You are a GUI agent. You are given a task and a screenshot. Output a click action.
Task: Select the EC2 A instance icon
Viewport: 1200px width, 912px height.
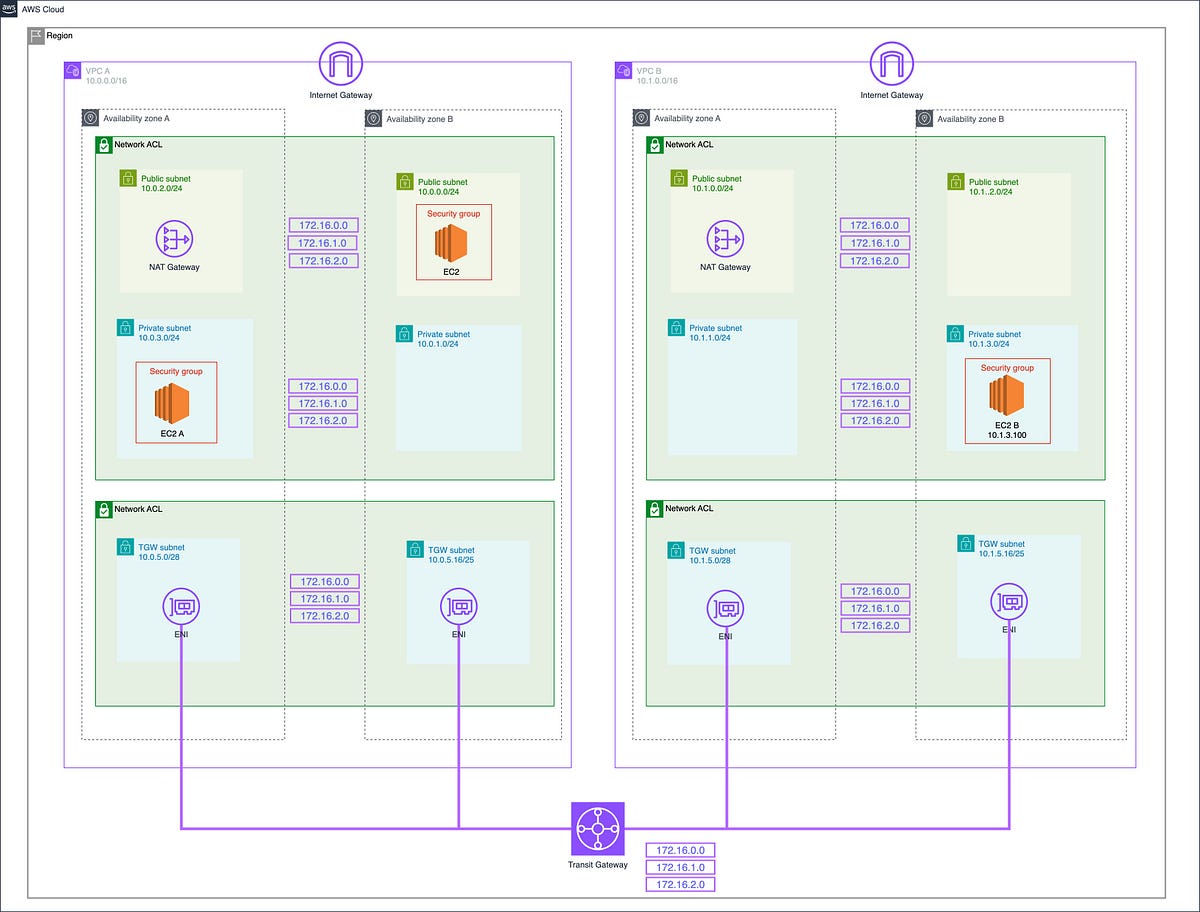173,402
